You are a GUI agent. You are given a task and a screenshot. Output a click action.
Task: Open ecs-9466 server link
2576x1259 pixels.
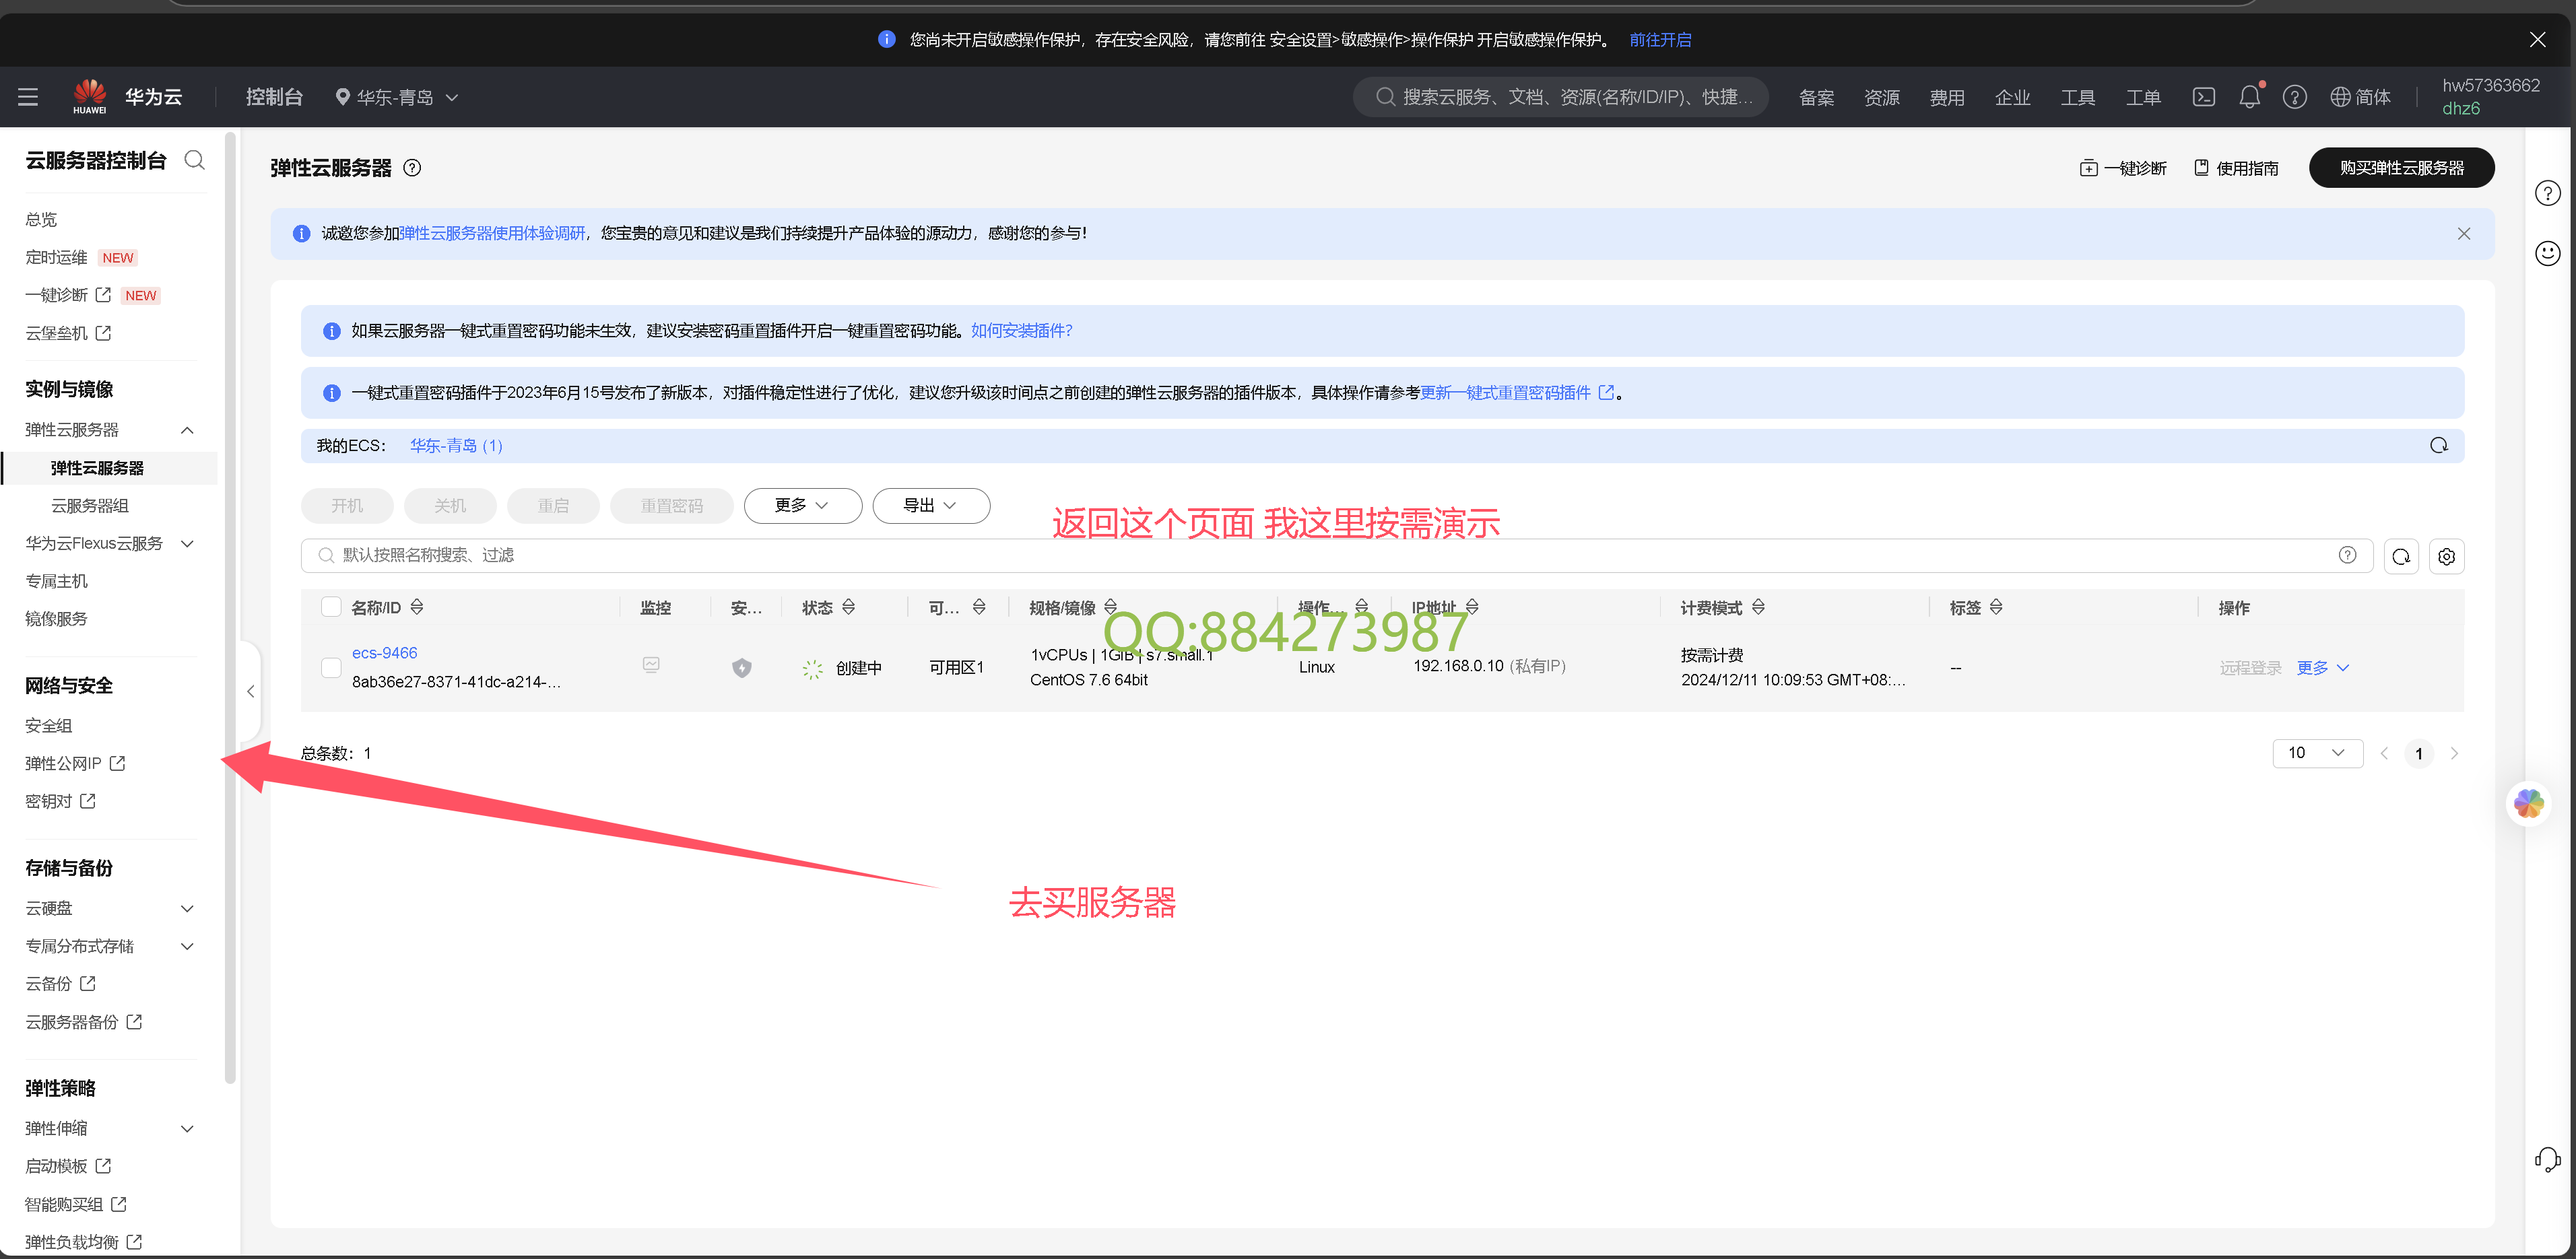pyautogui.click(x=385, y=653)
